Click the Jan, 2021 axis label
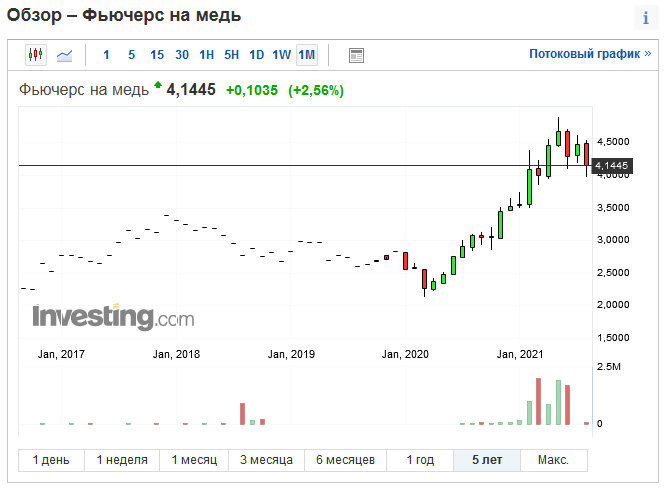This screenshot has height=489, width=670. coord(520,354)
